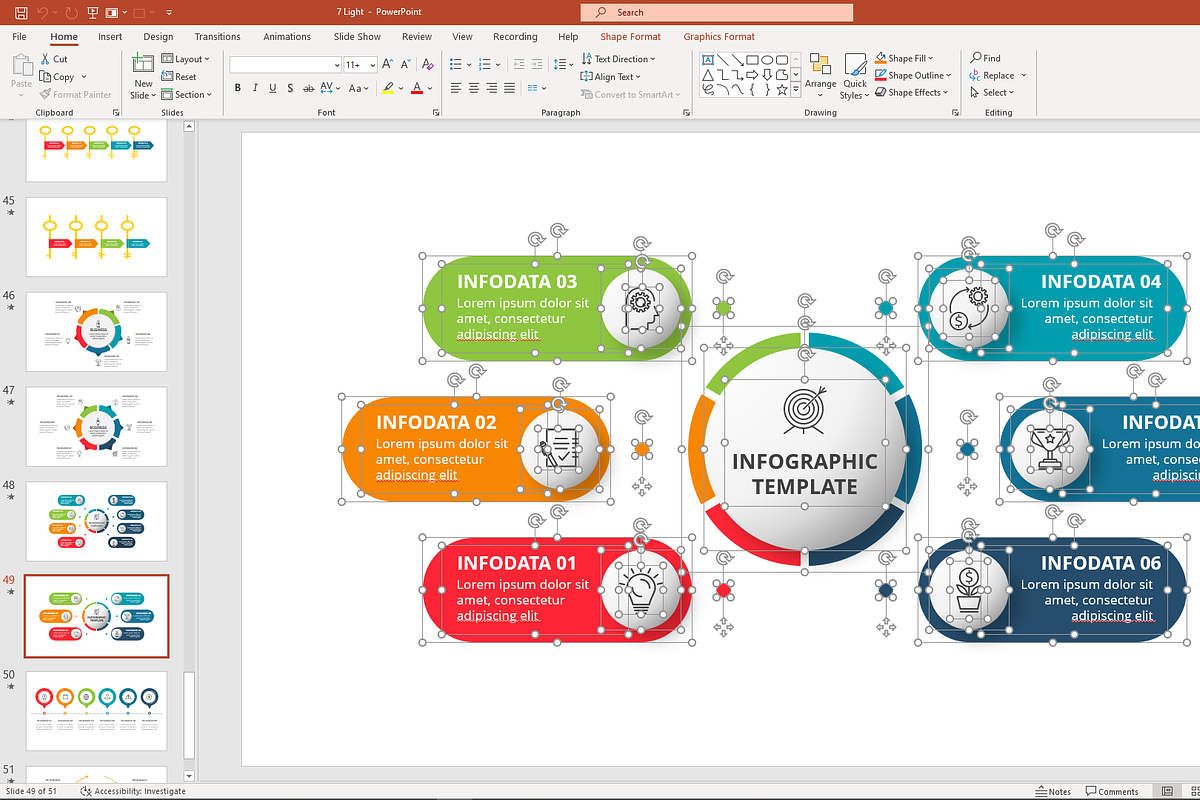Click the Save icon in quick access toolbar
This screenshot has height=800, width=1200.
[x=20, y=12]
